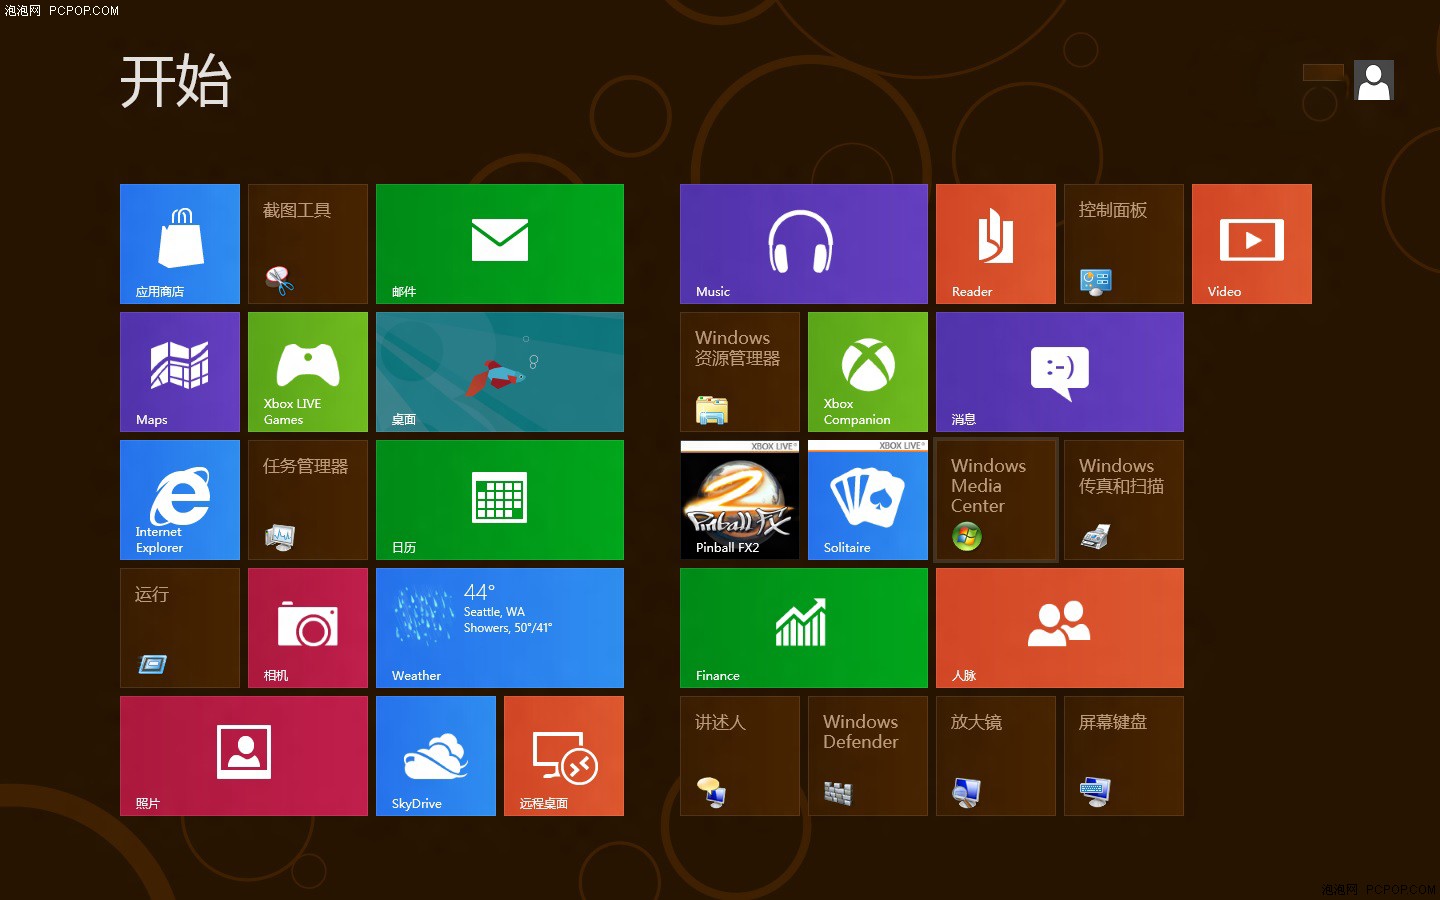Open the 桌面 desktop tile with fish
1440x900 pixels.
click(x=500, y=372)
